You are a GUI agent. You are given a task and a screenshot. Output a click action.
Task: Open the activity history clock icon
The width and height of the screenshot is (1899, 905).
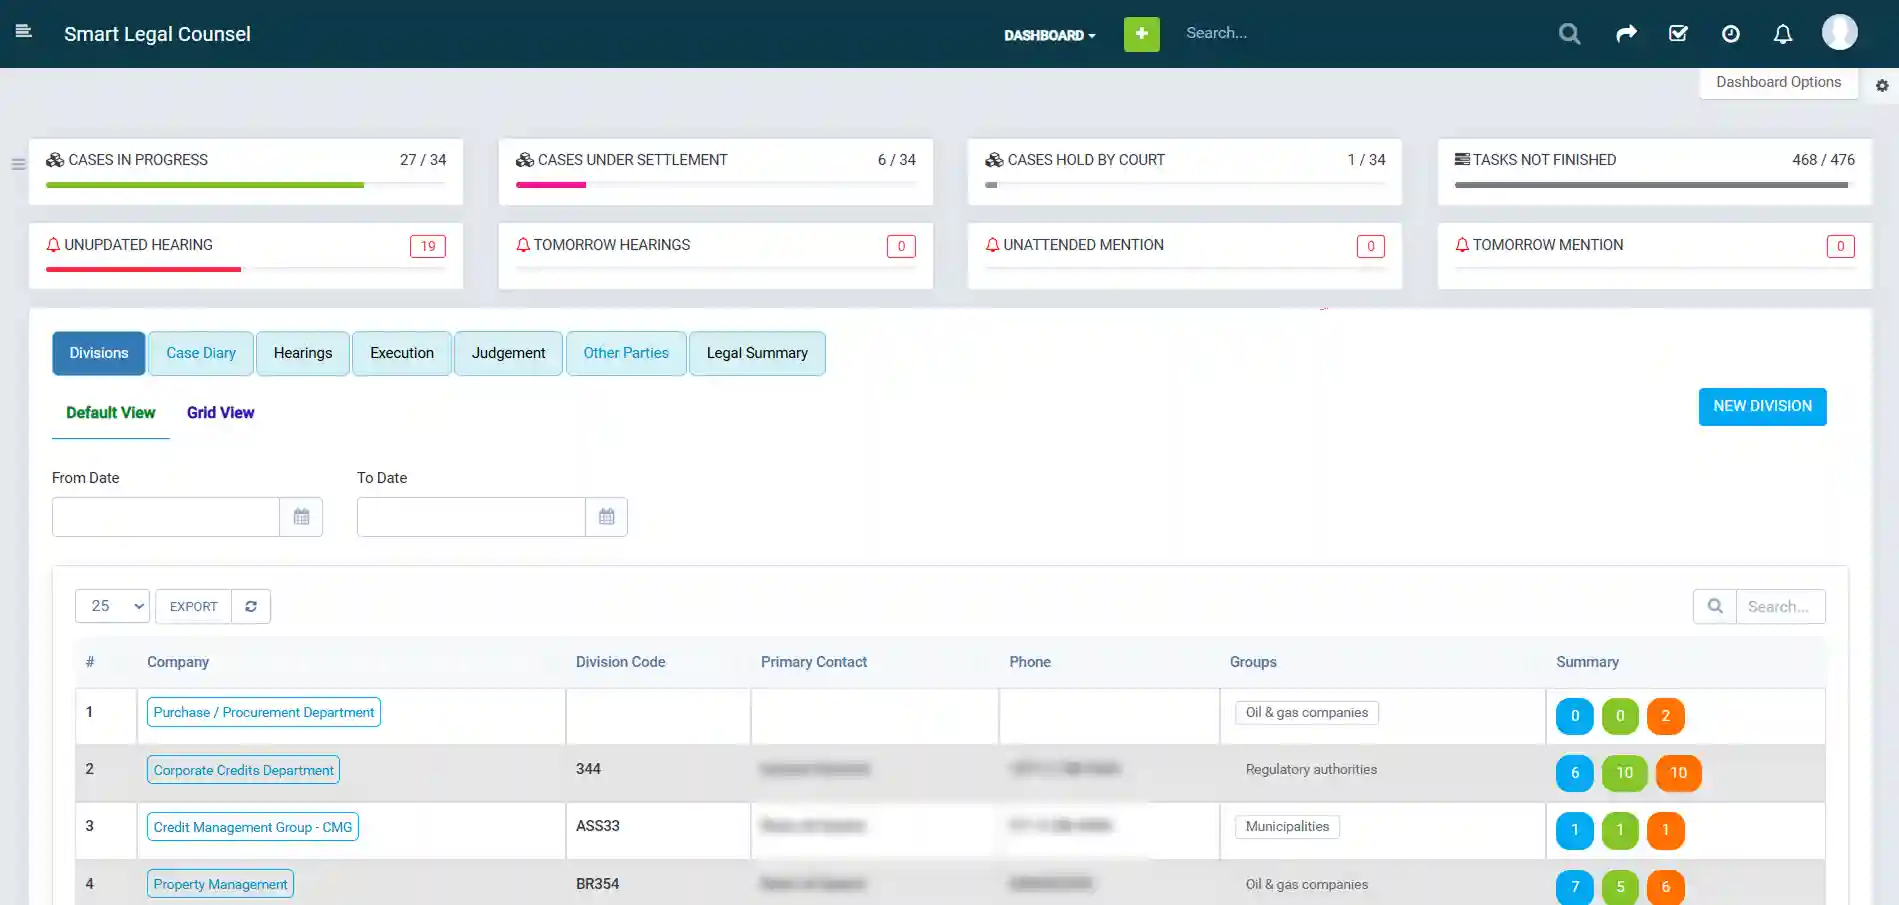pyautogui.click(x=1731, y=33)
